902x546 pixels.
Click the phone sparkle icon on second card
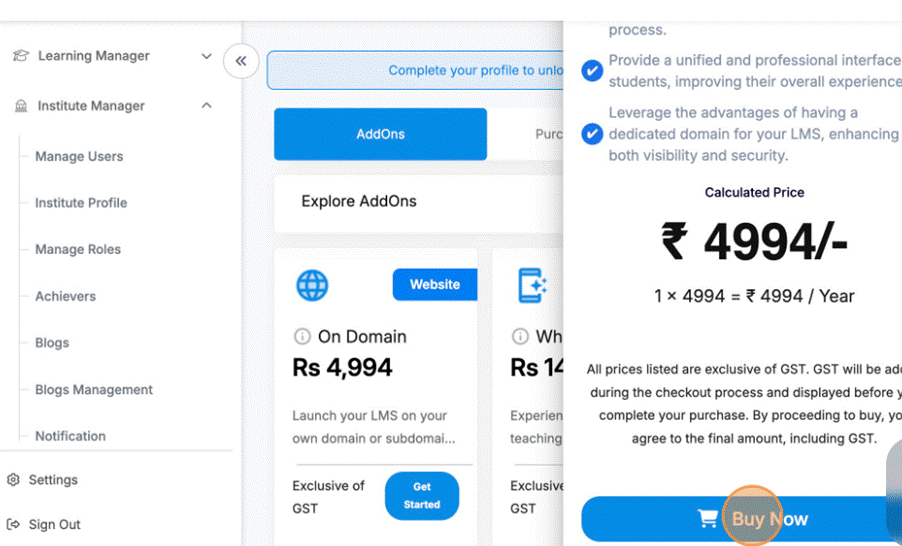pos(532,285)
